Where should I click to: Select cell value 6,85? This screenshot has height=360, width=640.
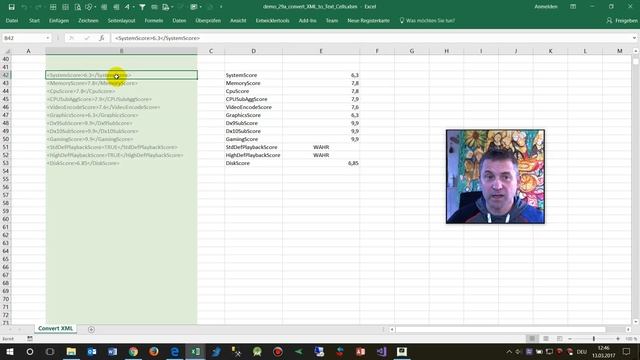321,163
